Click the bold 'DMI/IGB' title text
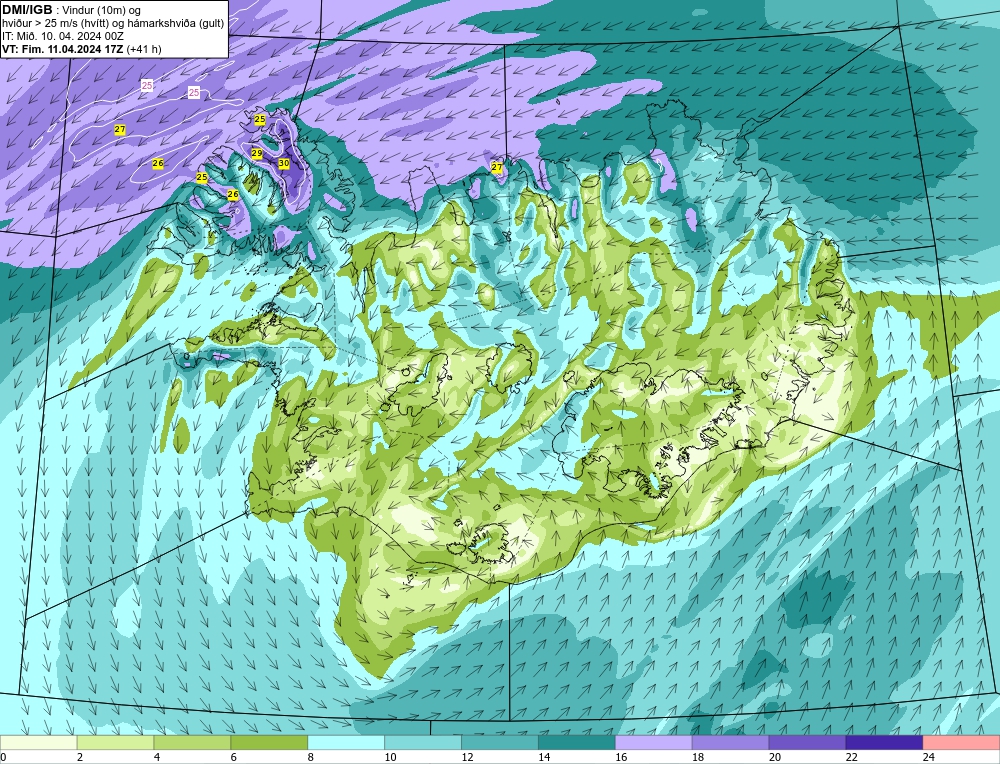 click(27, 10)
